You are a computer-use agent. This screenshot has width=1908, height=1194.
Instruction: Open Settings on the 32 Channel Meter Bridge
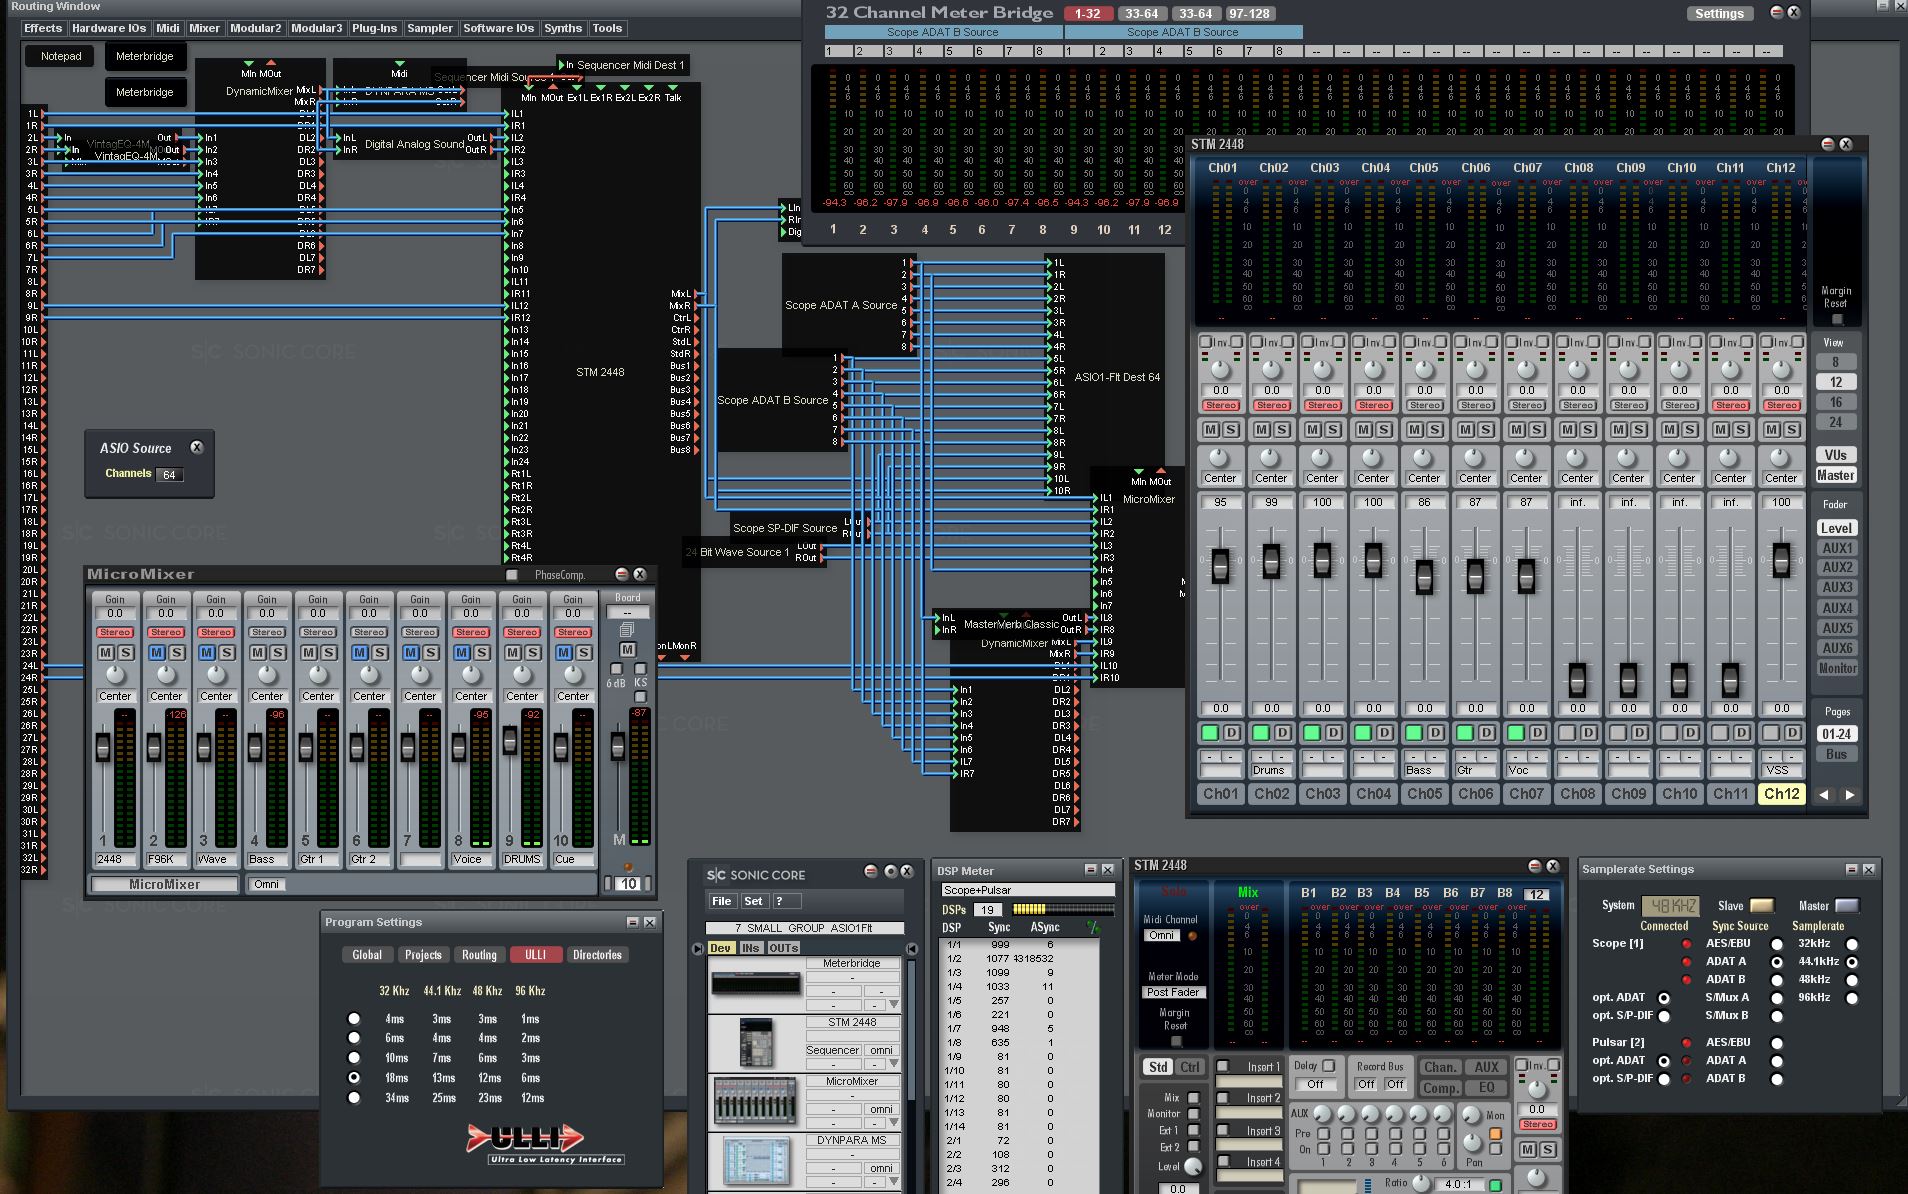1720,14
